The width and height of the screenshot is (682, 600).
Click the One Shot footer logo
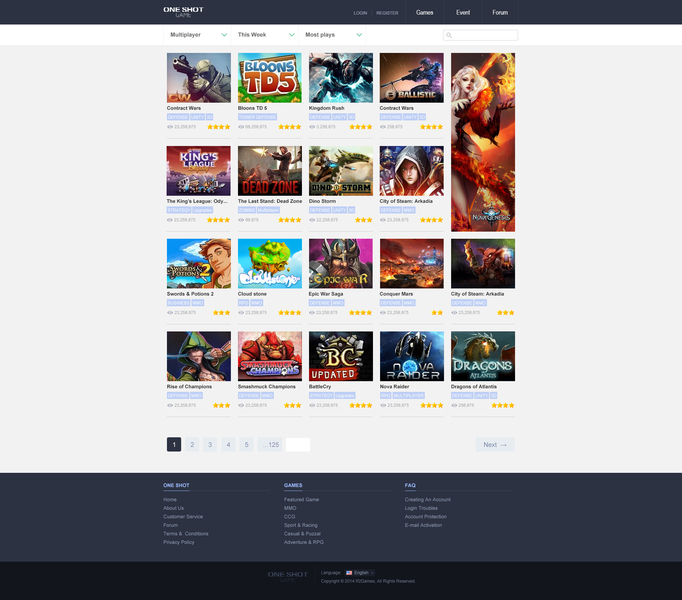288,576
